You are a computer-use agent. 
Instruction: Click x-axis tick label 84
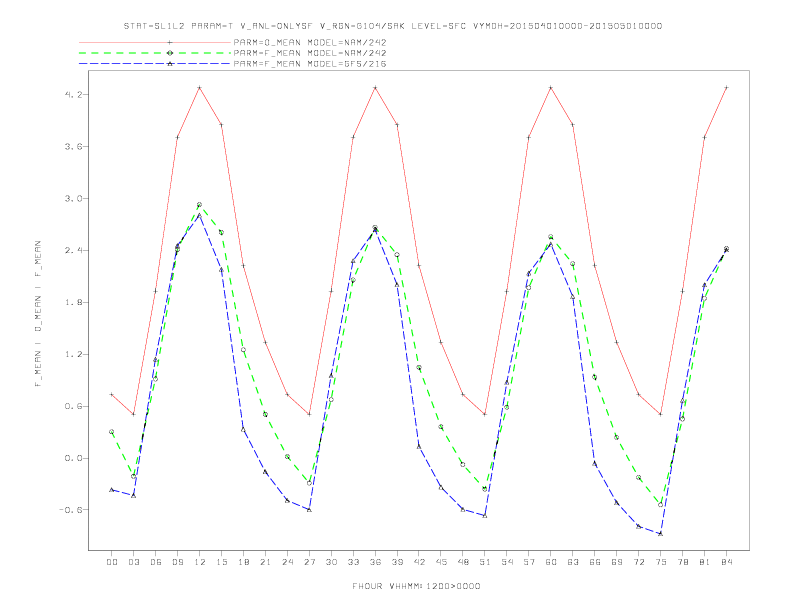(x=727, y=562)
